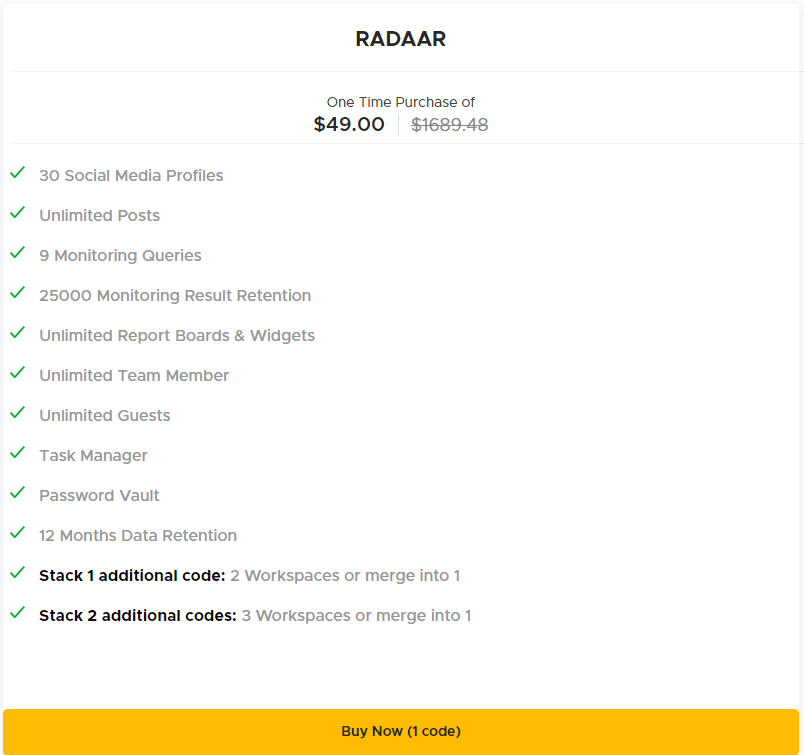This screenshot has width=804, height=755.
Task: Click the RADAAR product title
Action: click(400, 39)
